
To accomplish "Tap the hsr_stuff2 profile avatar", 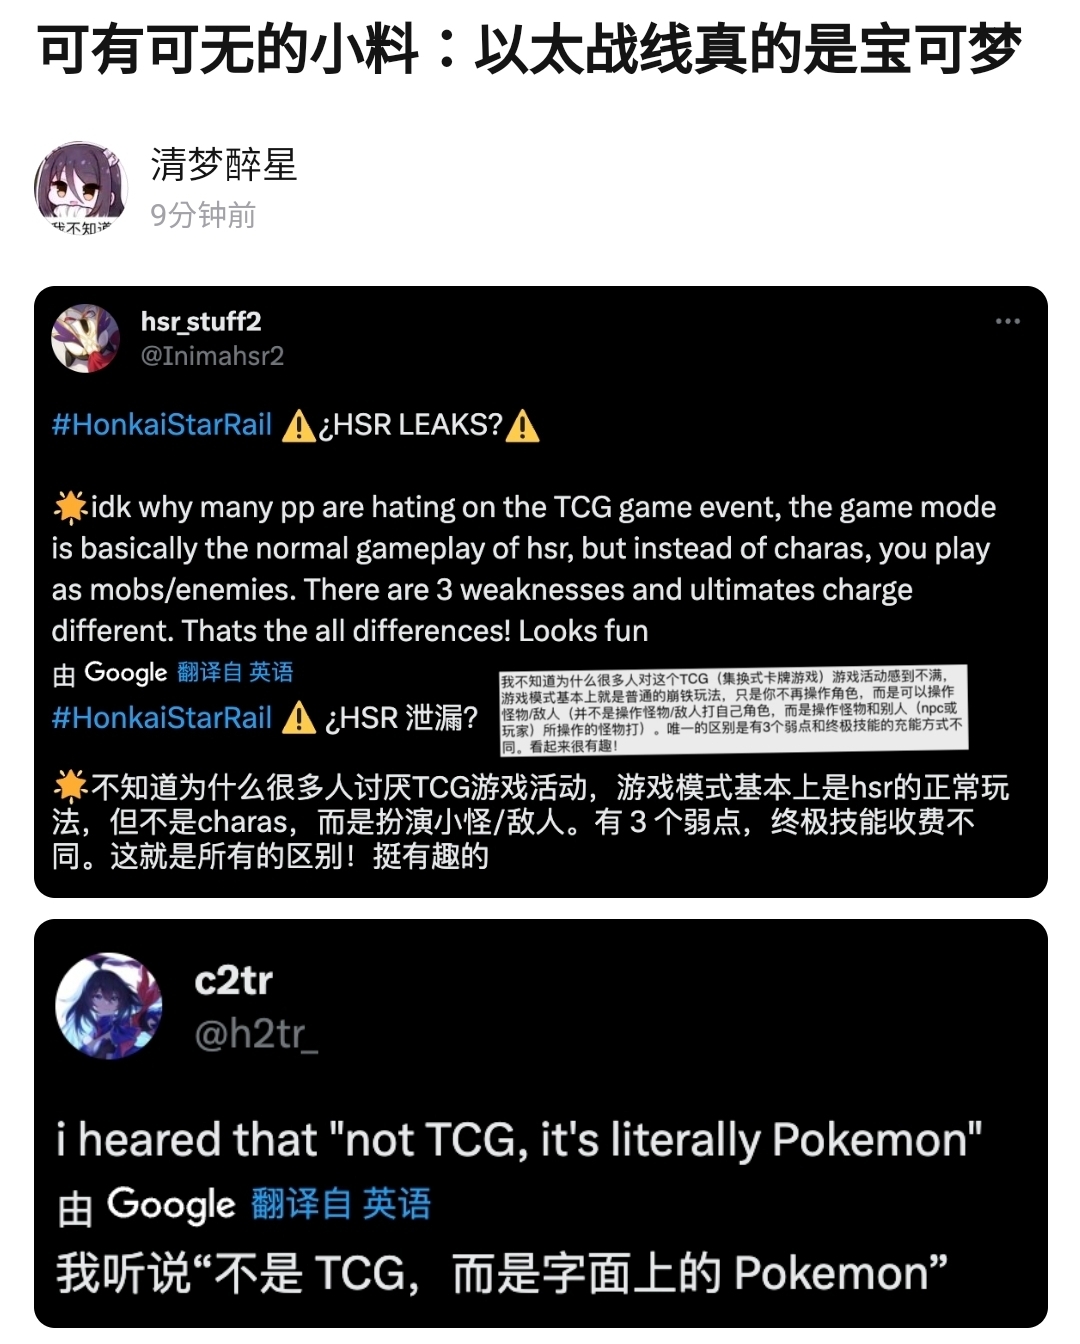I will [x=86, y=338].
